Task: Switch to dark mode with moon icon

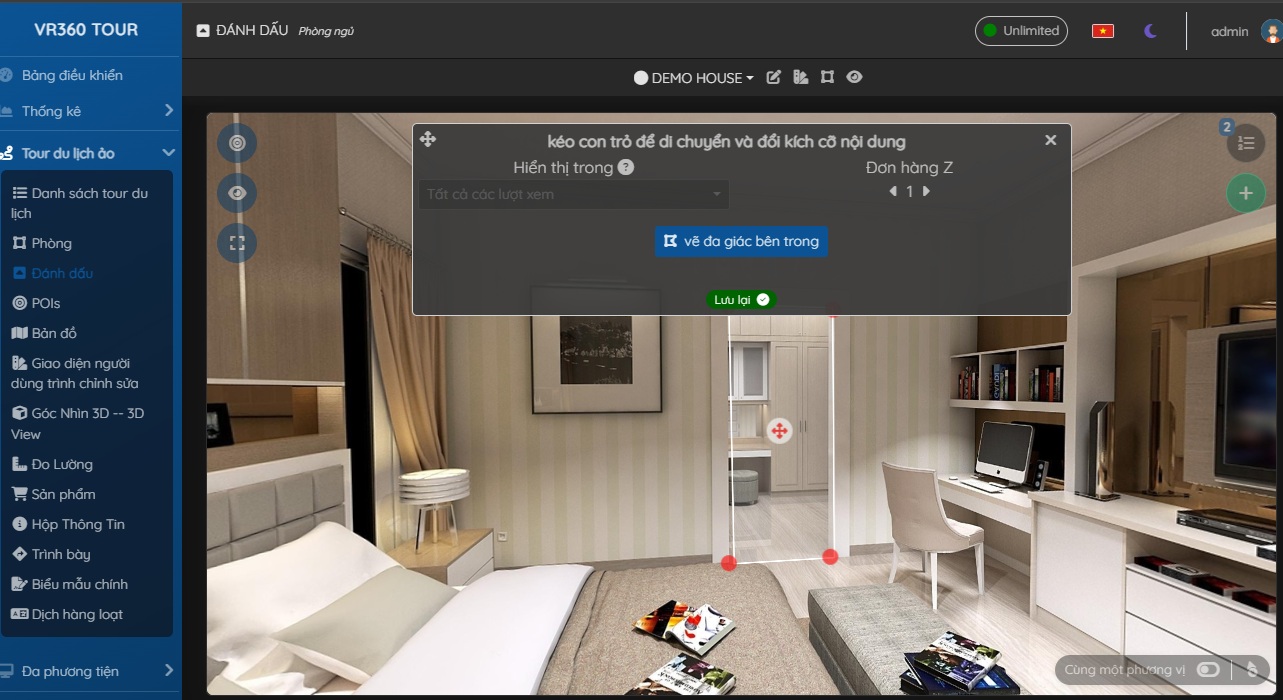Action: (x=1150, y=31)
